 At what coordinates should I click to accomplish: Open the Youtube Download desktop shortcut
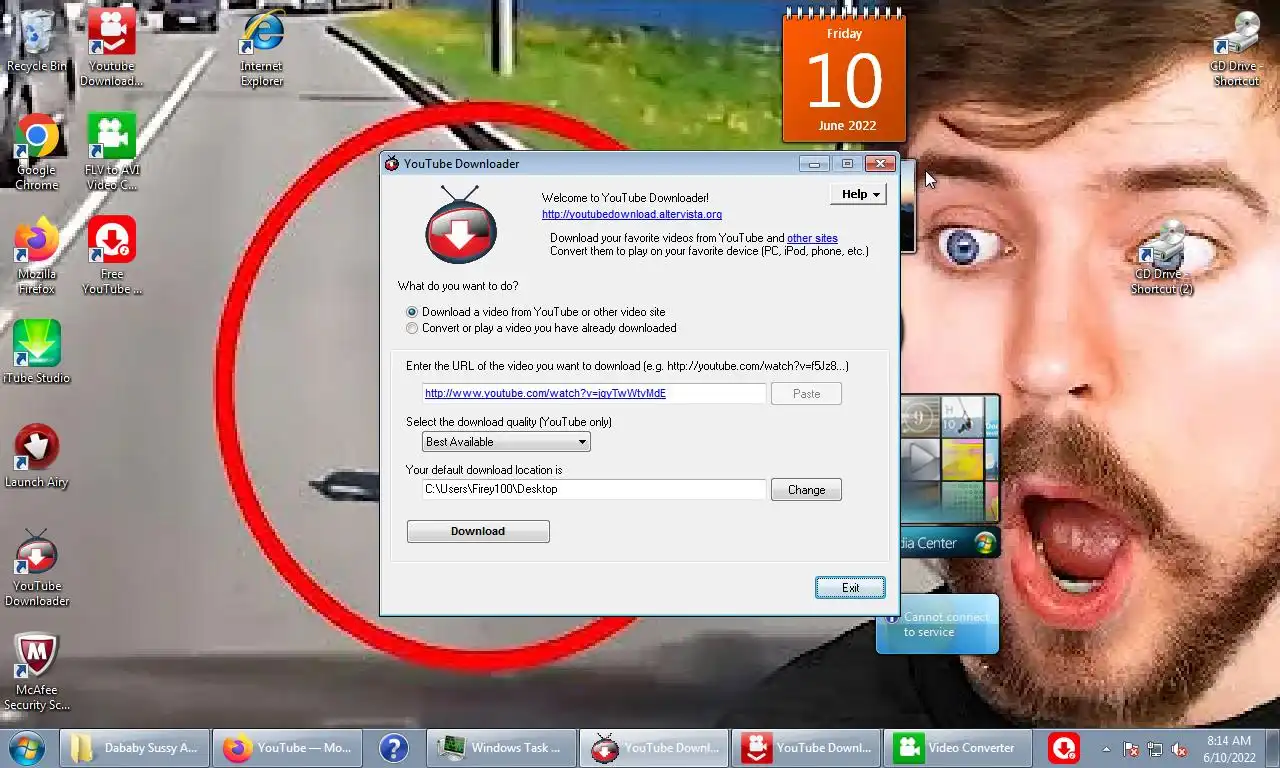111,47
